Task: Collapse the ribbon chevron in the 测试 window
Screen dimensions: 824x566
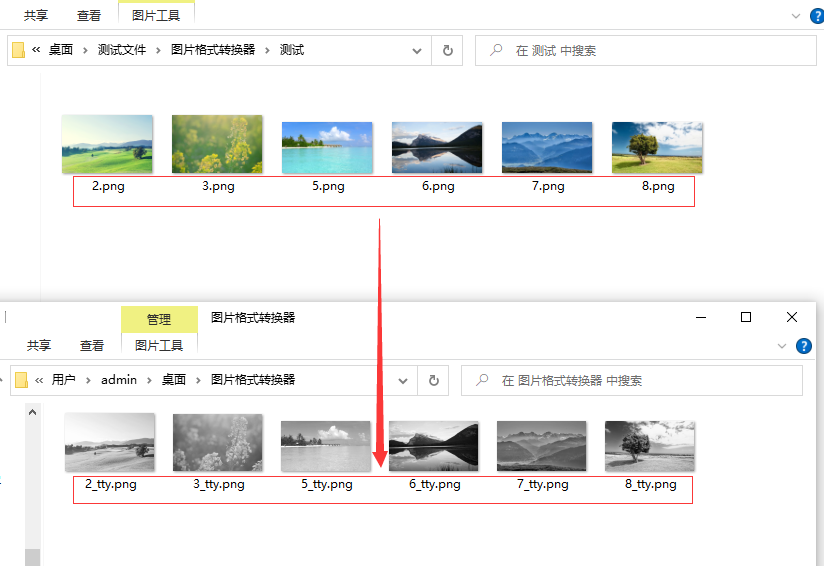Action: point(796,16)
